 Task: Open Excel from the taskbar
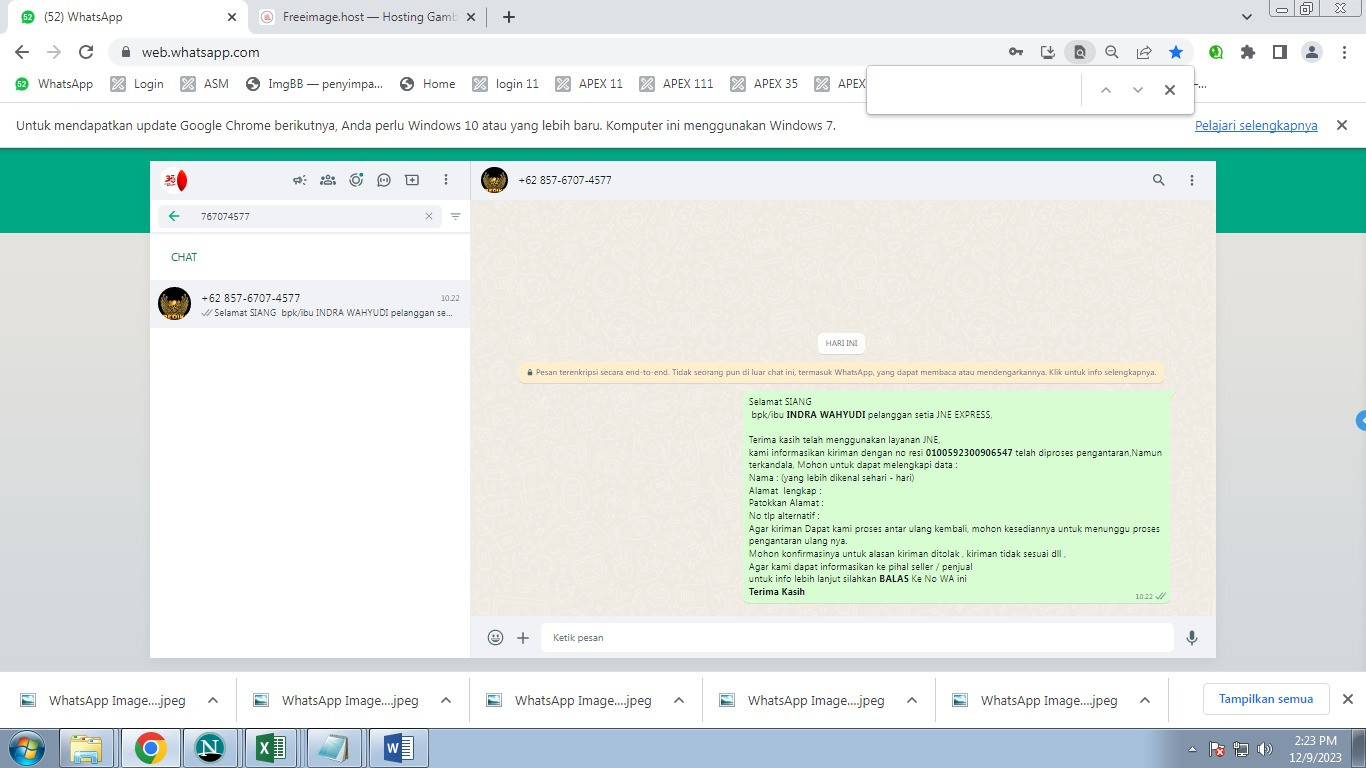pyautogui.click(x=272, y=748)
